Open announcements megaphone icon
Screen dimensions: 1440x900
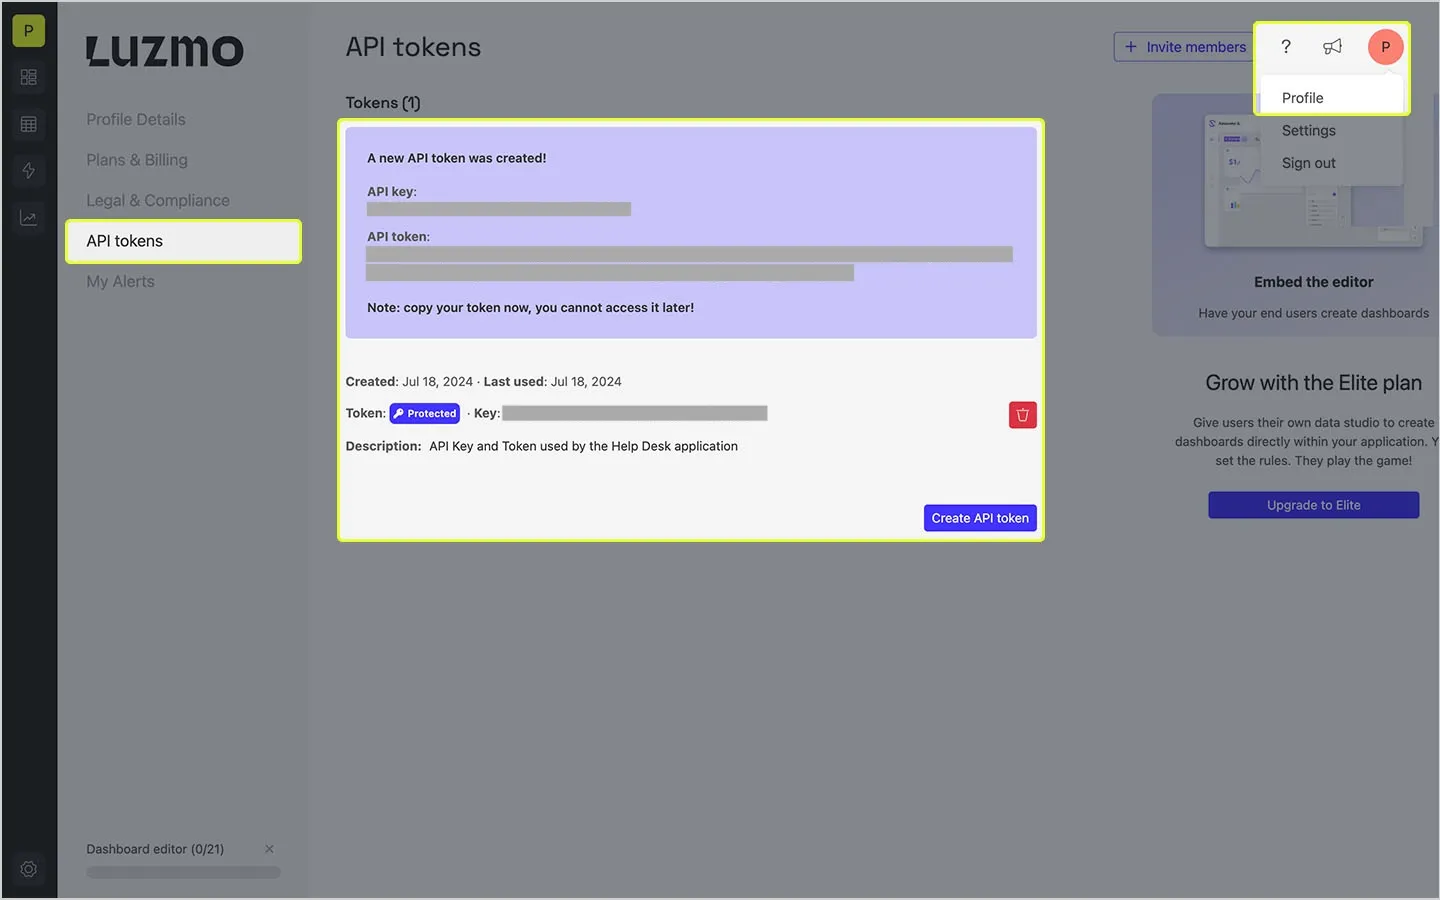pyautogui.click(x=1332, y=47)
